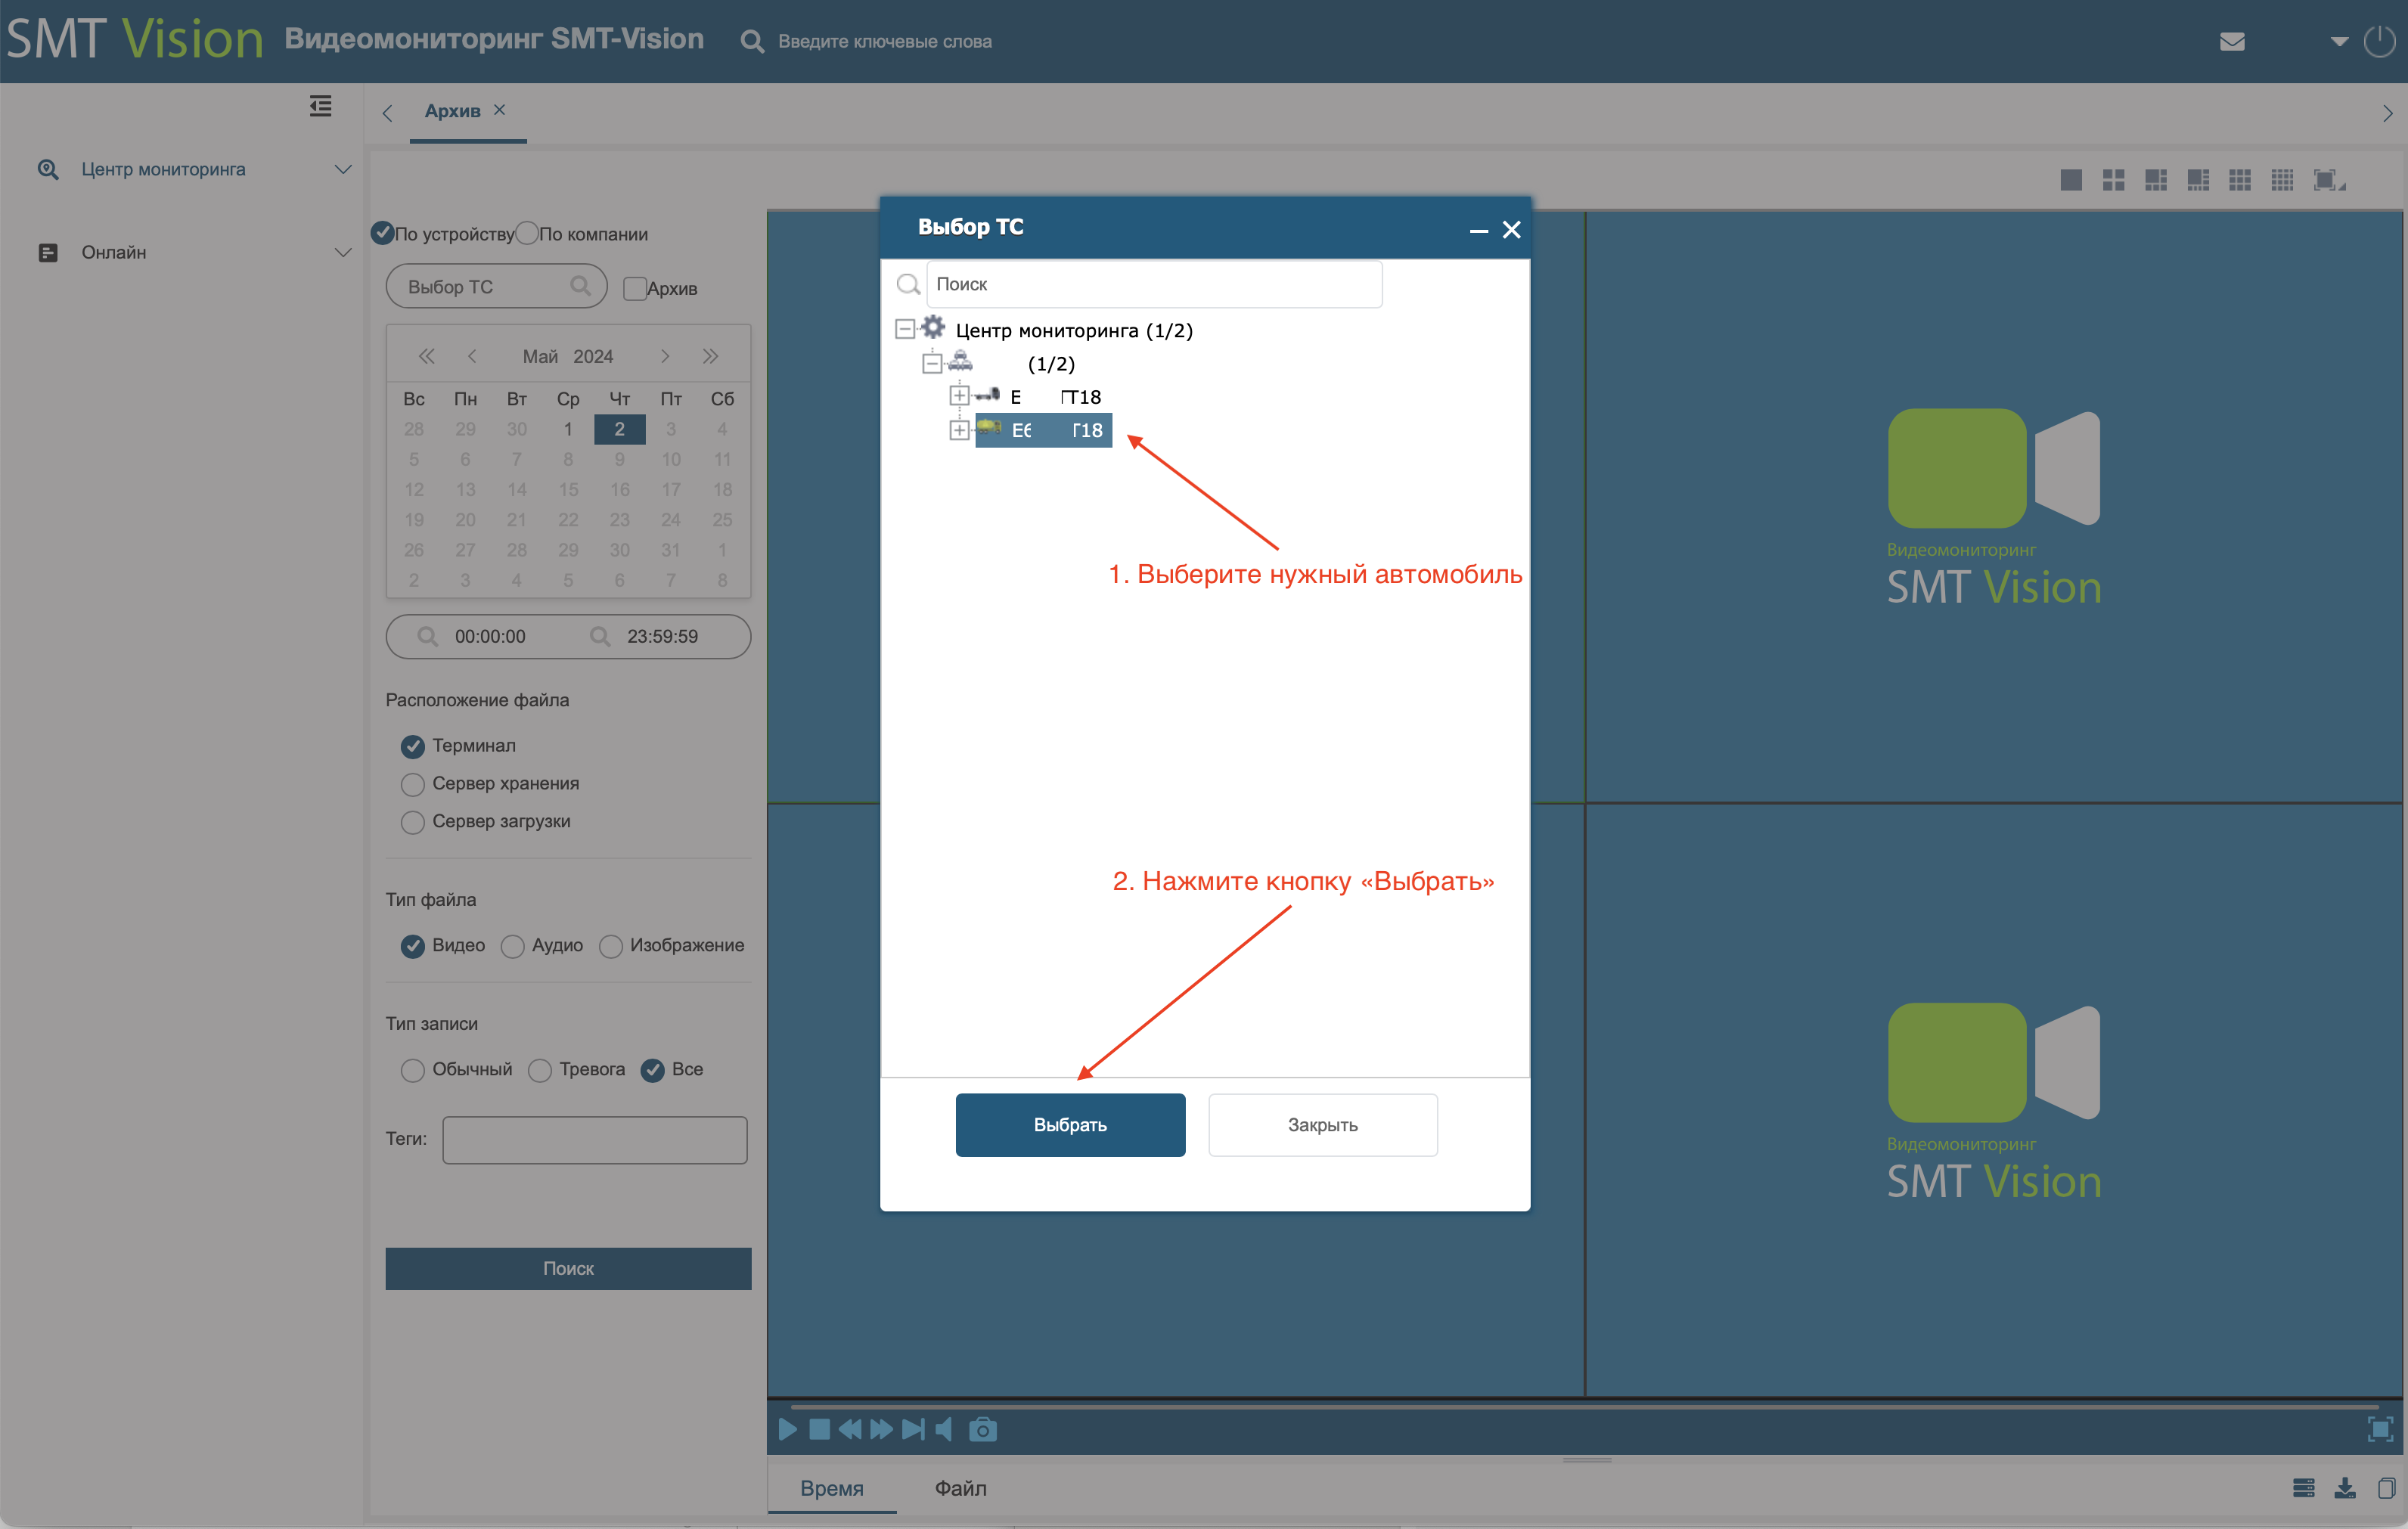Click the power logout icon
Screen dimensions: 2408x1529
coord(2379,41)
